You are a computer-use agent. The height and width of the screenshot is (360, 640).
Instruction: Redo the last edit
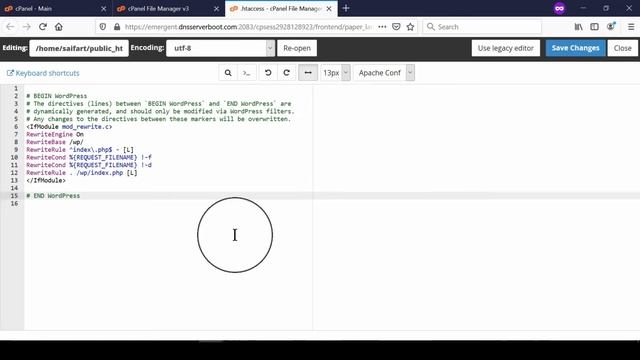tap(287, 73)
